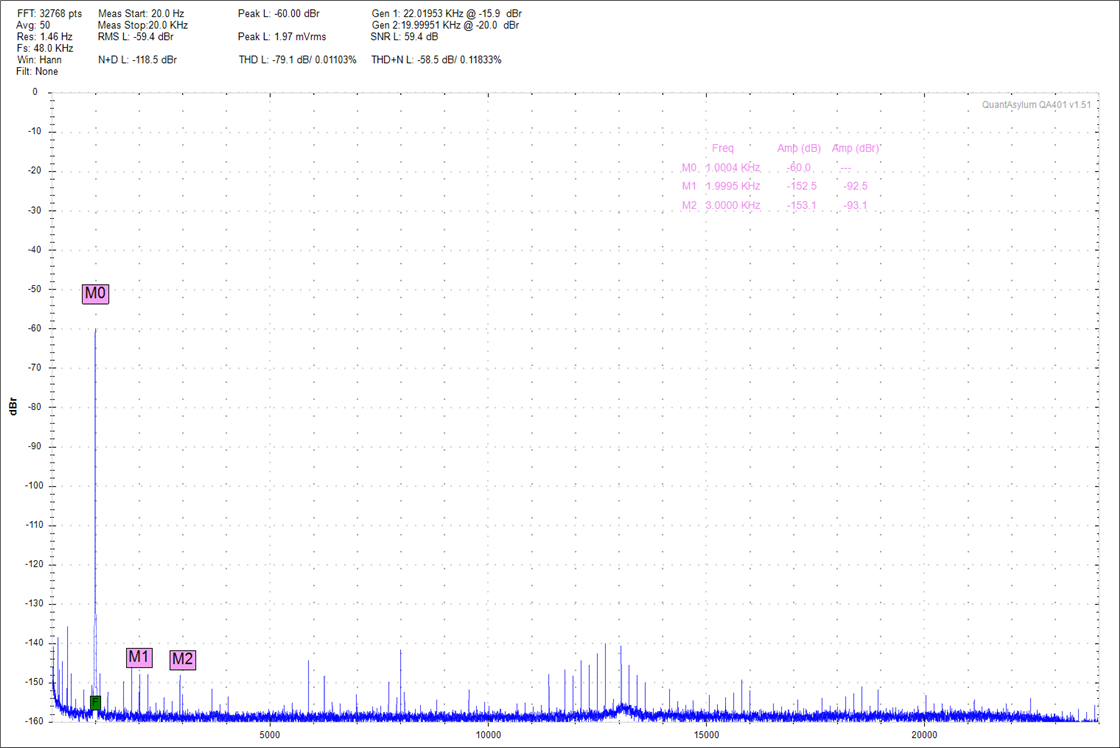Image resolution: width=1120 pixels, height=748 pixels.
Task: Click the -100 y-axis tick label
Action: 32,485
